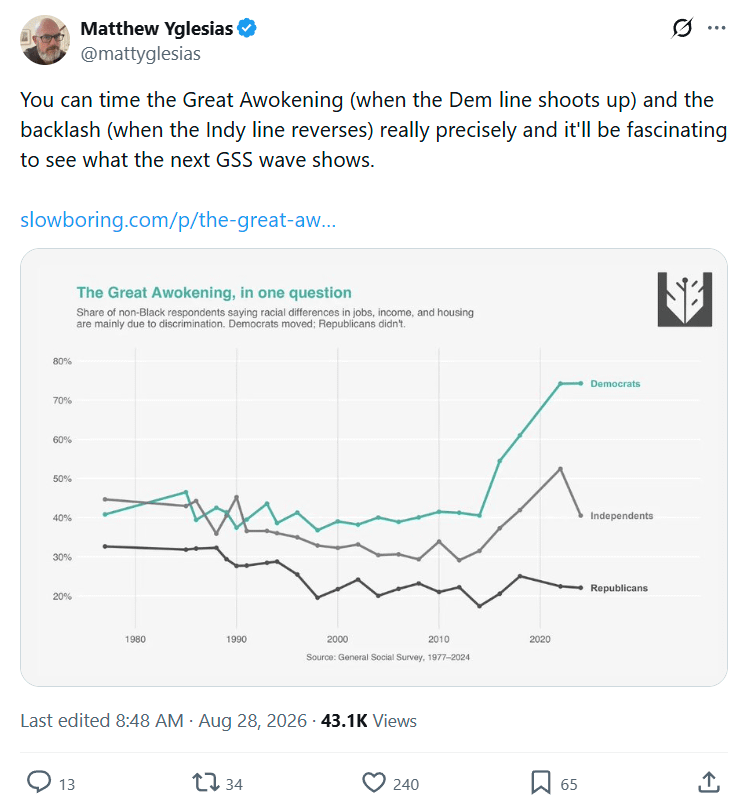Like the post with heart icon
748x807 pixels.
tap(374, 782)
